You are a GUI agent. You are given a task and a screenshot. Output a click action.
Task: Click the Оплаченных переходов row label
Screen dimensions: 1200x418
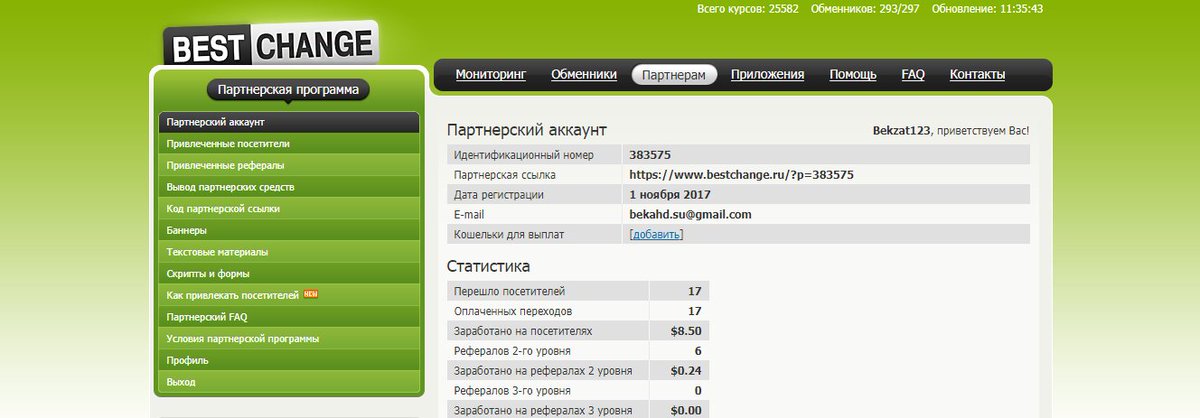pyautogui.click(x=513, y=311)
